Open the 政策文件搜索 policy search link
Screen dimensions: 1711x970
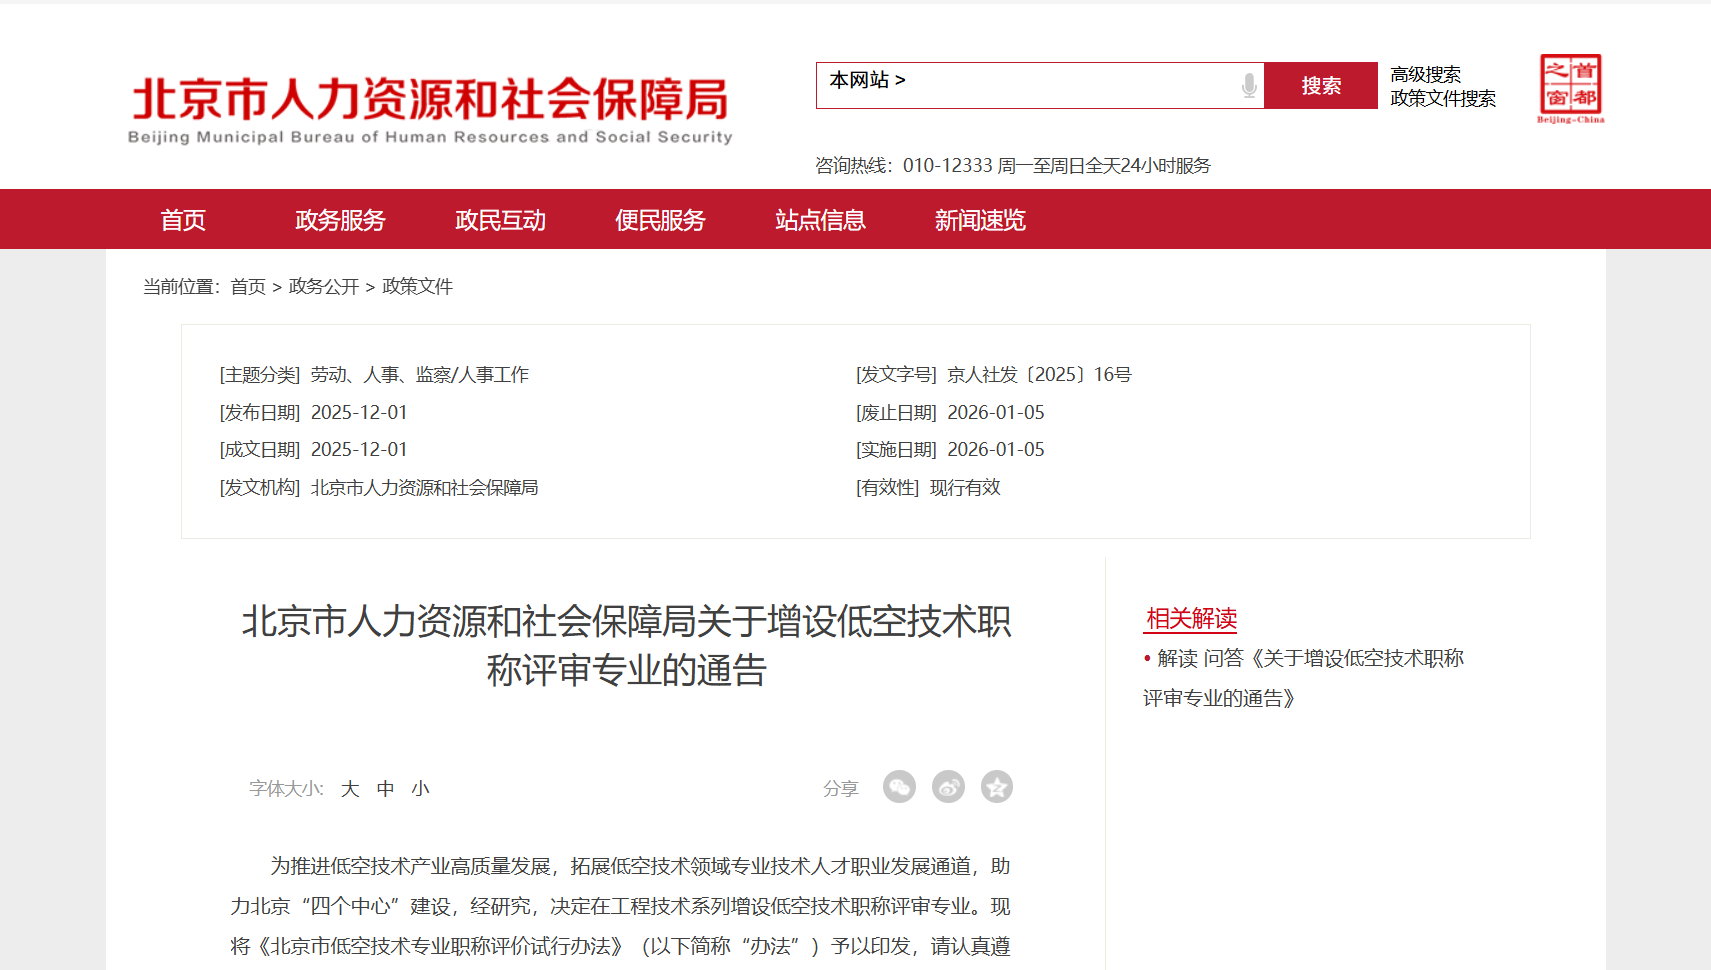pyautogui.click(x=1442, y=99)
